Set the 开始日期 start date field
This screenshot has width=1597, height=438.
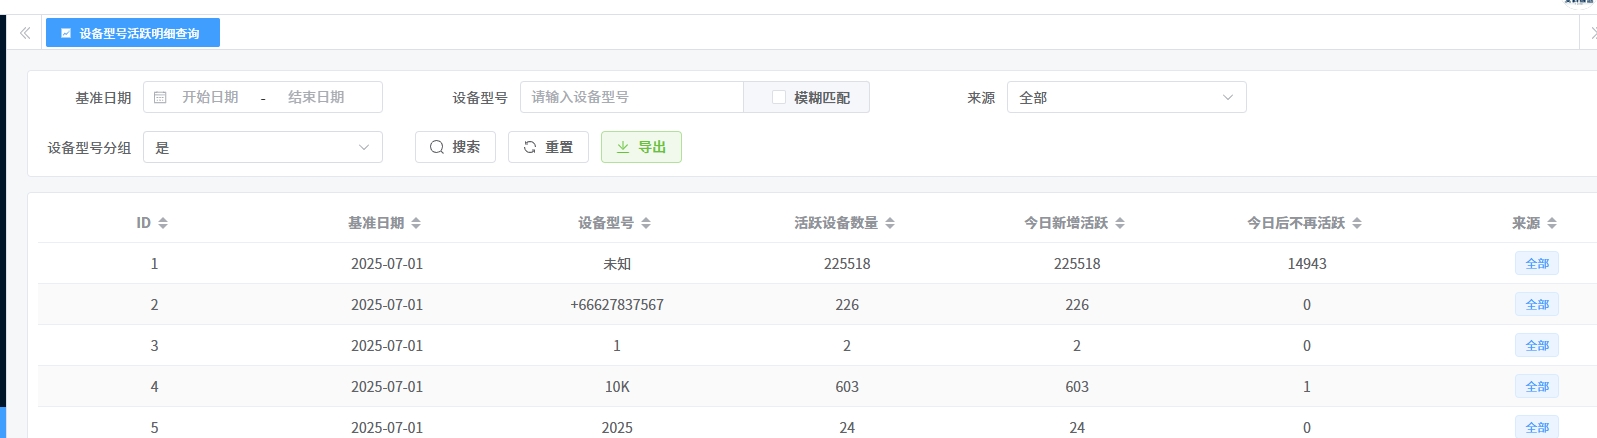click(210, 97)
